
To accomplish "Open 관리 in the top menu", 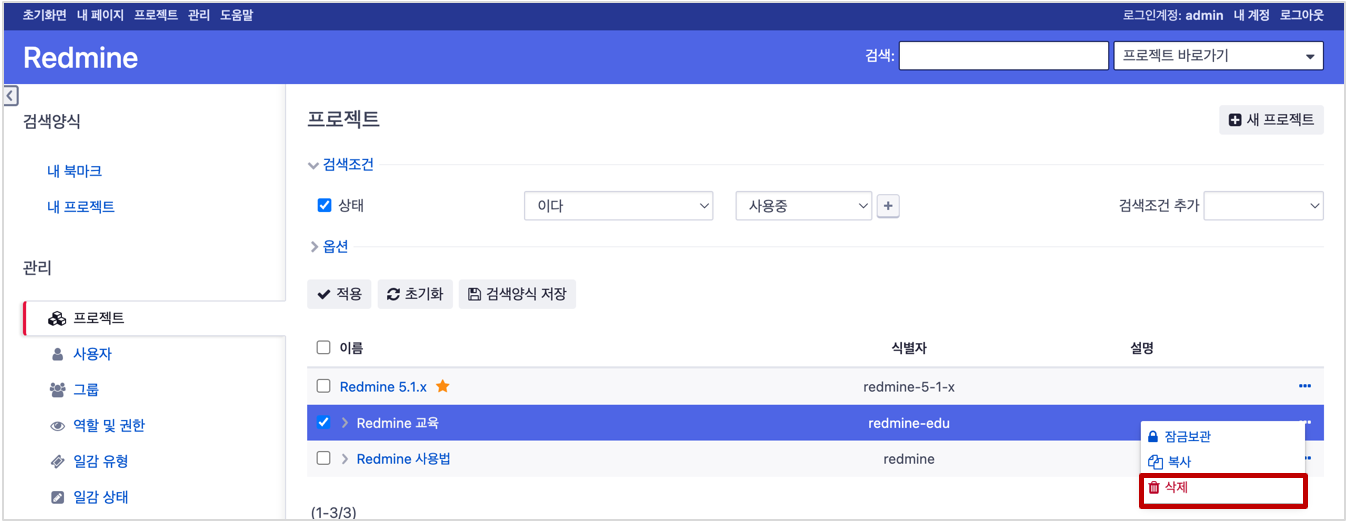I will pos(199,15).
